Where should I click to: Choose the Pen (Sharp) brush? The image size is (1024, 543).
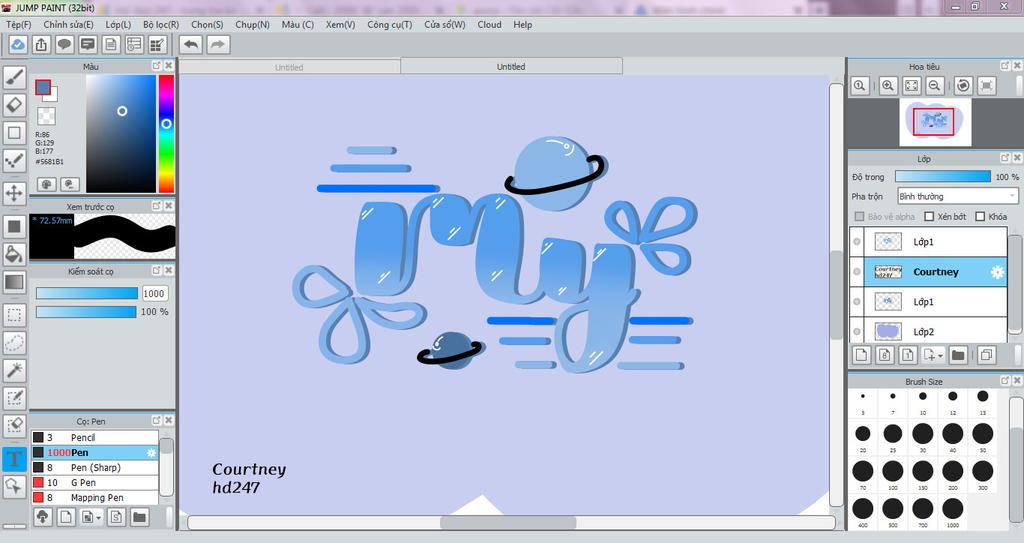(95, 467)
